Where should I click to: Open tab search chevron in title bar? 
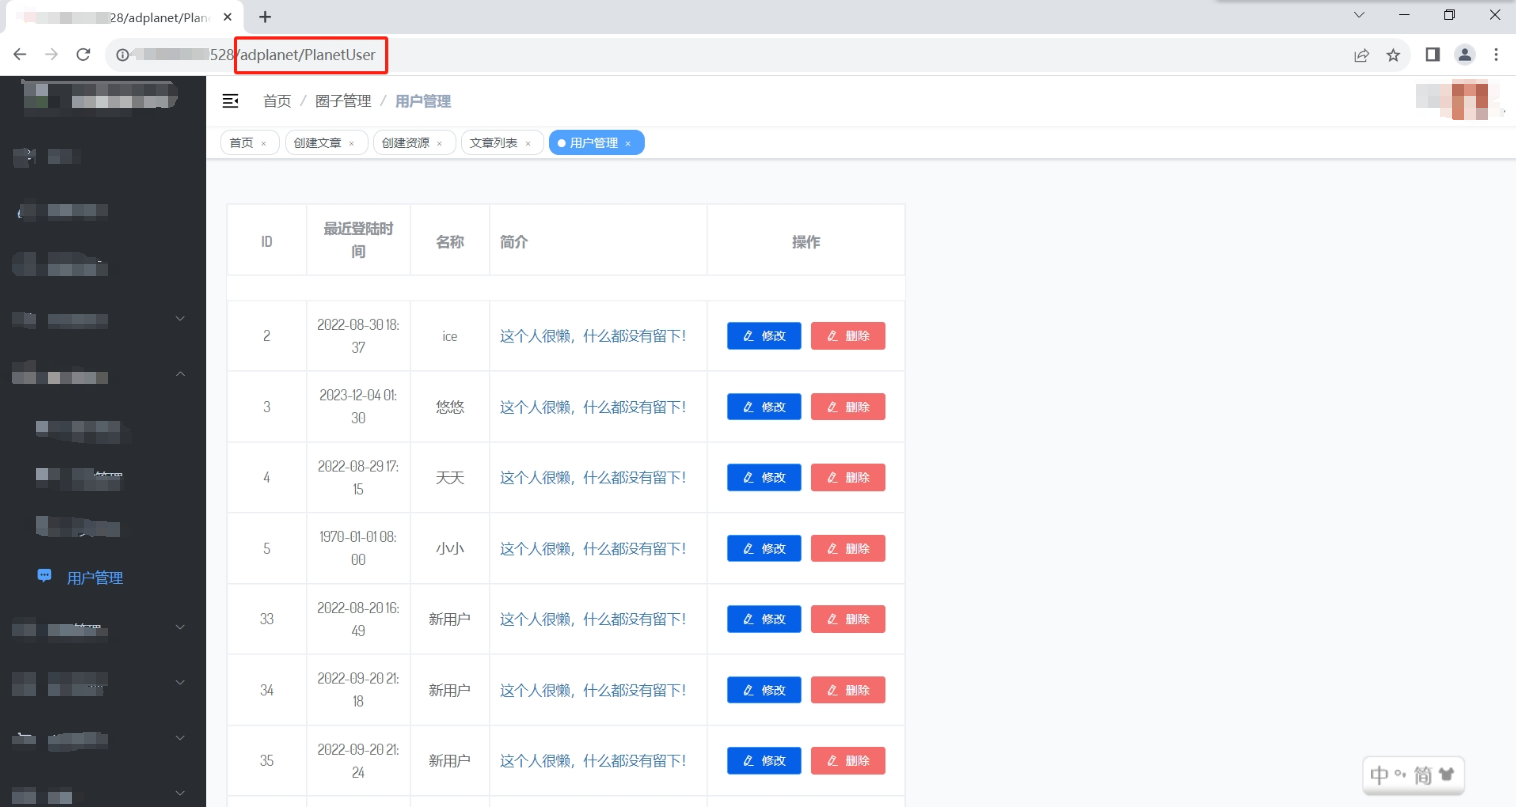pyautogui.click(x=1359, y=15)
